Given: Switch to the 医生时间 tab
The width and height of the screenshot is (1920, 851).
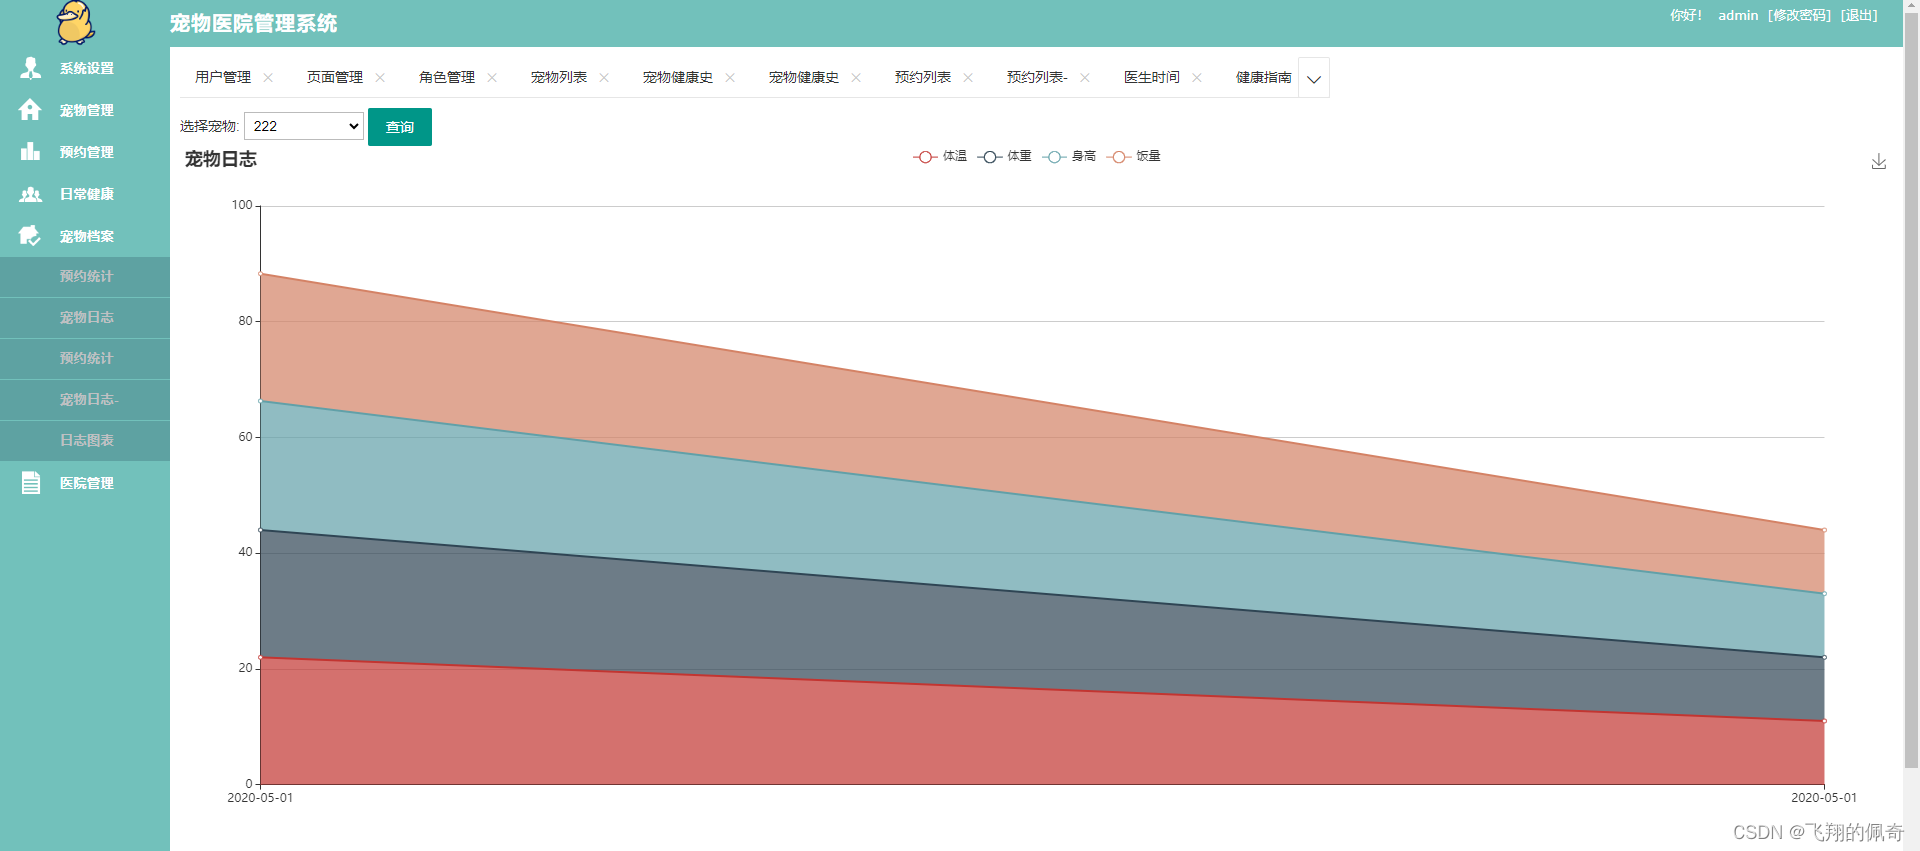Looking at the screenshot, I should point(1152,77).
